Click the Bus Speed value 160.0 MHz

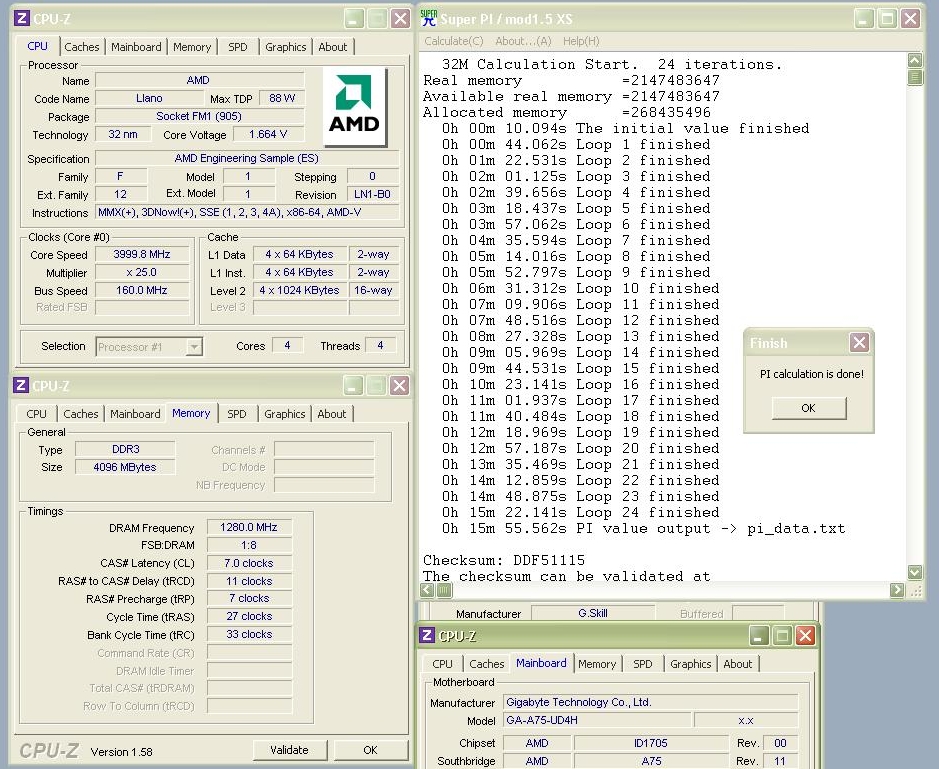(x=142, y=290)
